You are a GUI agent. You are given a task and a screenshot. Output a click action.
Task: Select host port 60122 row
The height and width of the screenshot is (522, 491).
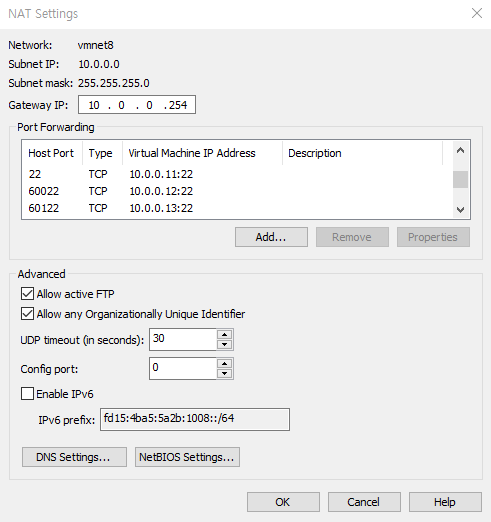tap(237, 208)
